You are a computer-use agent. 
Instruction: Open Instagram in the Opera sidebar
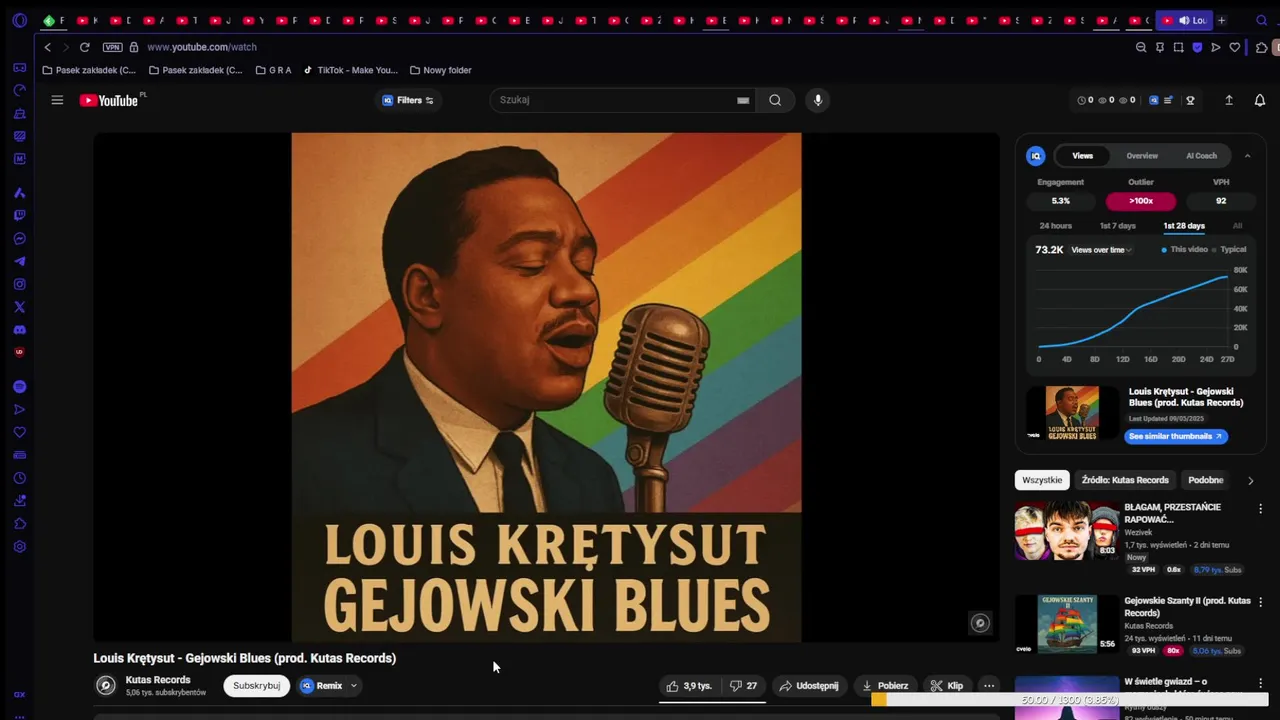(19, 284)
